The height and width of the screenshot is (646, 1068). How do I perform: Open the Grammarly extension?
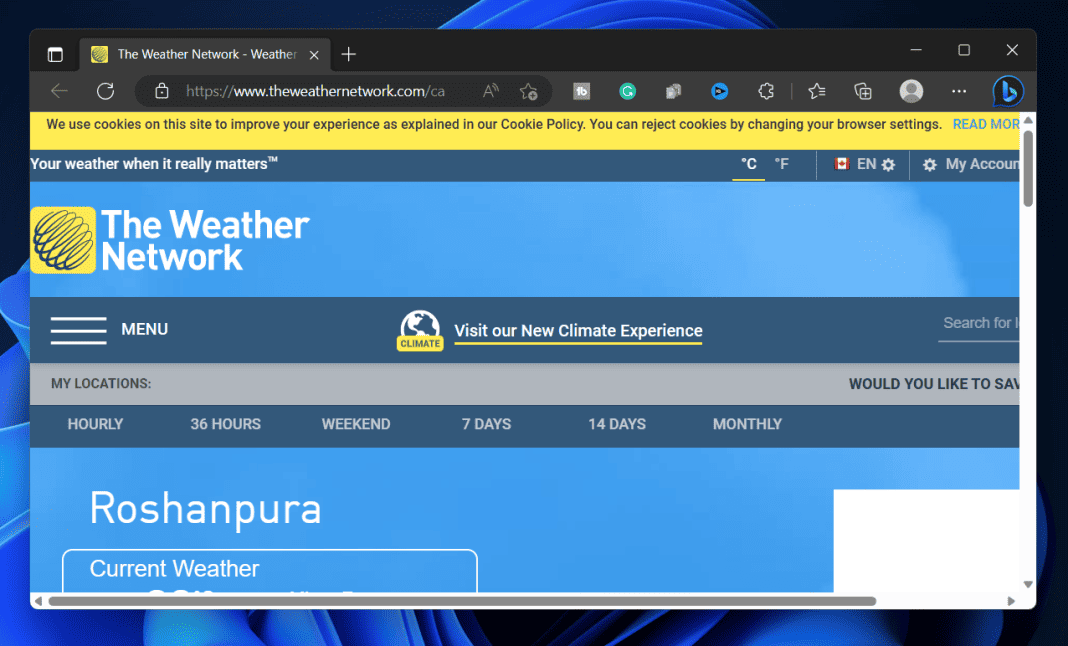click(x=627, y=91)
